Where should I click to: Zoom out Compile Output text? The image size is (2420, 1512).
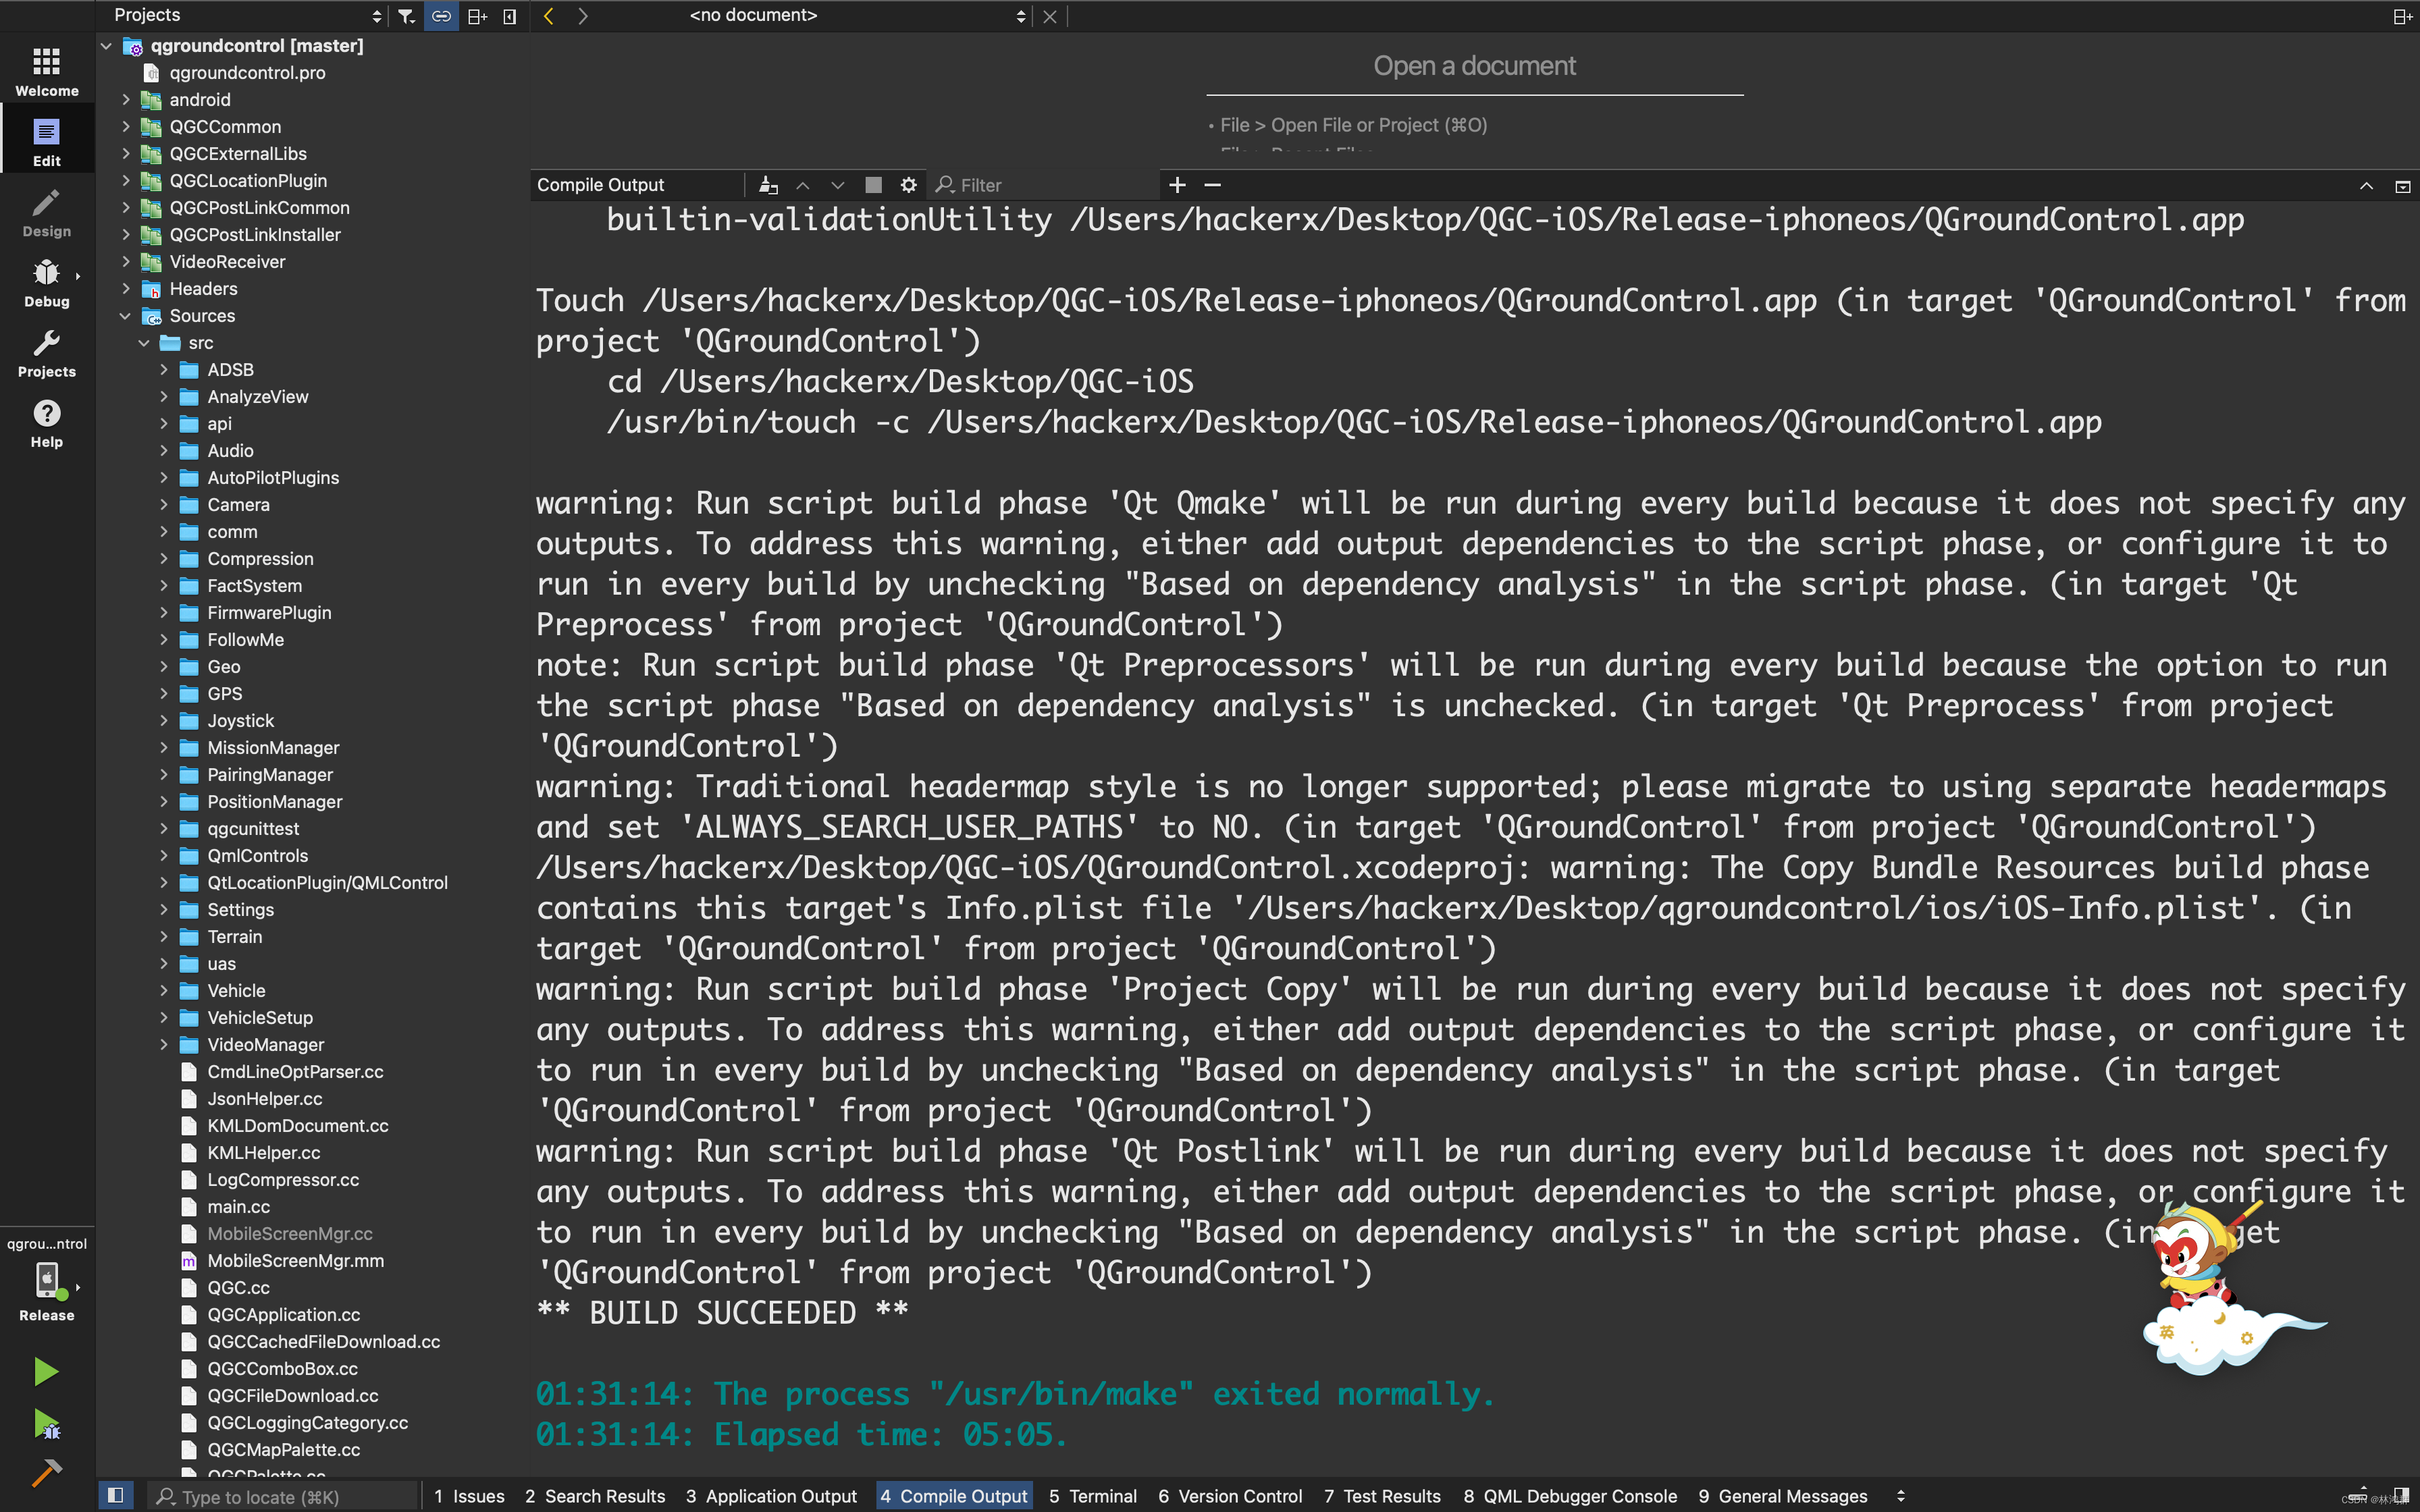click(1212, 185)
